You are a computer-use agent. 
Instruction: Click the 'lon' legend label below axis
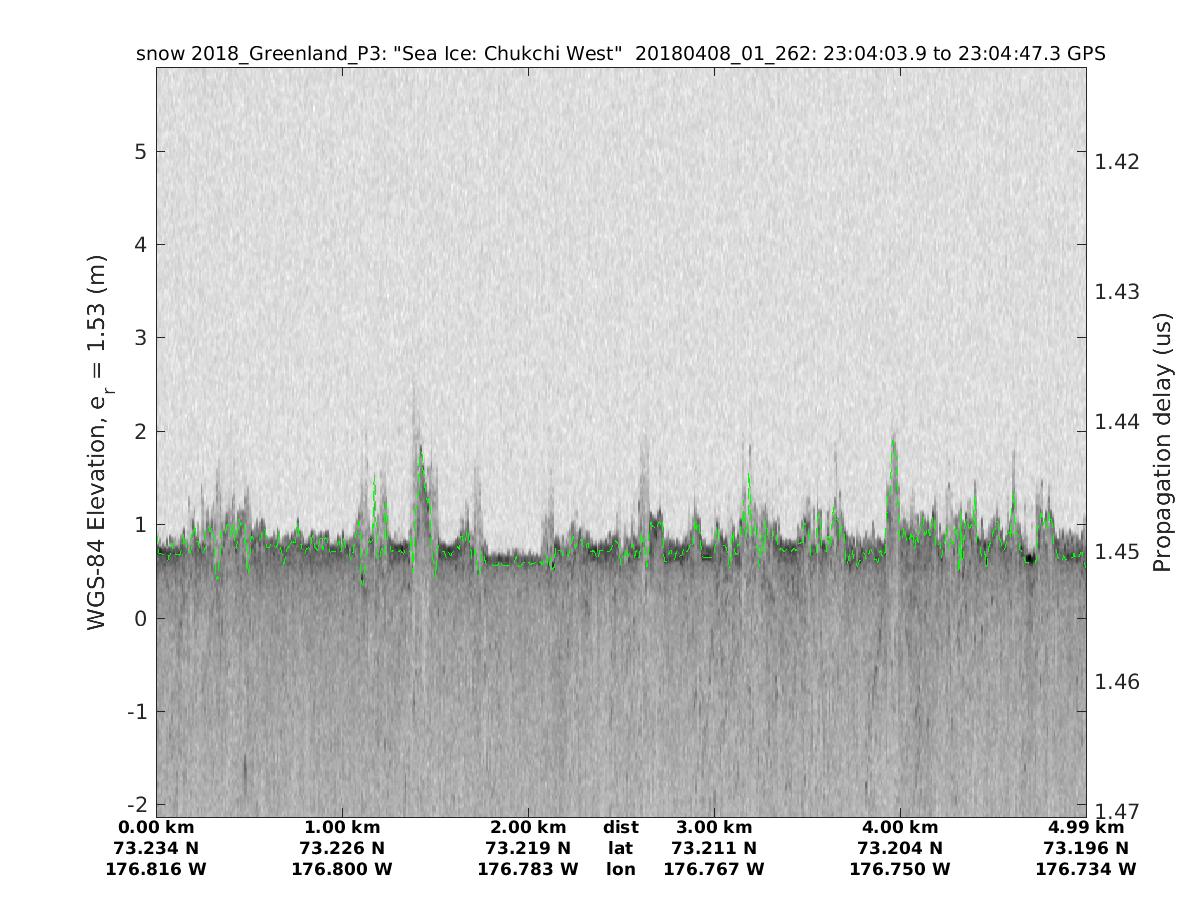[620, 869]
